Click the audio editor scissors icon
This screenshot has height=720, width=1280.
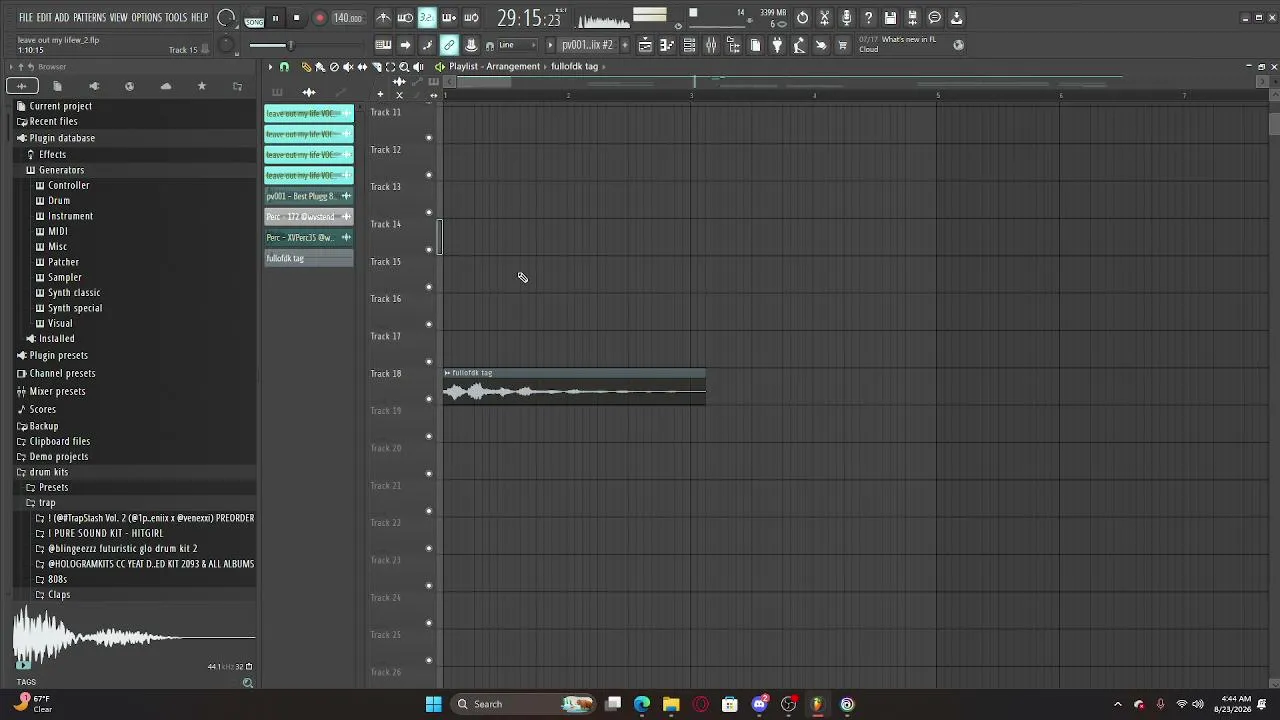point(824,18)
